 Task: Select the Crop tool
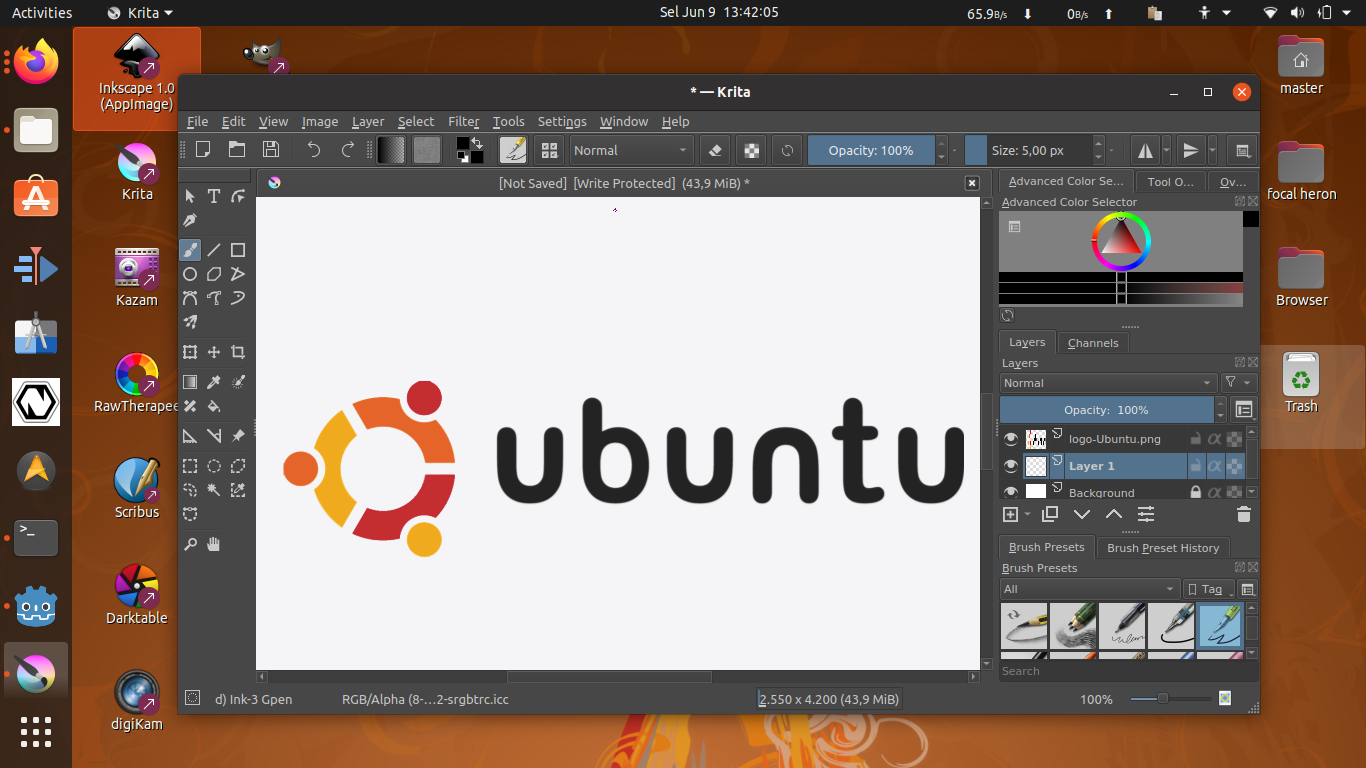pyautogui.click(x=238, y=352)
